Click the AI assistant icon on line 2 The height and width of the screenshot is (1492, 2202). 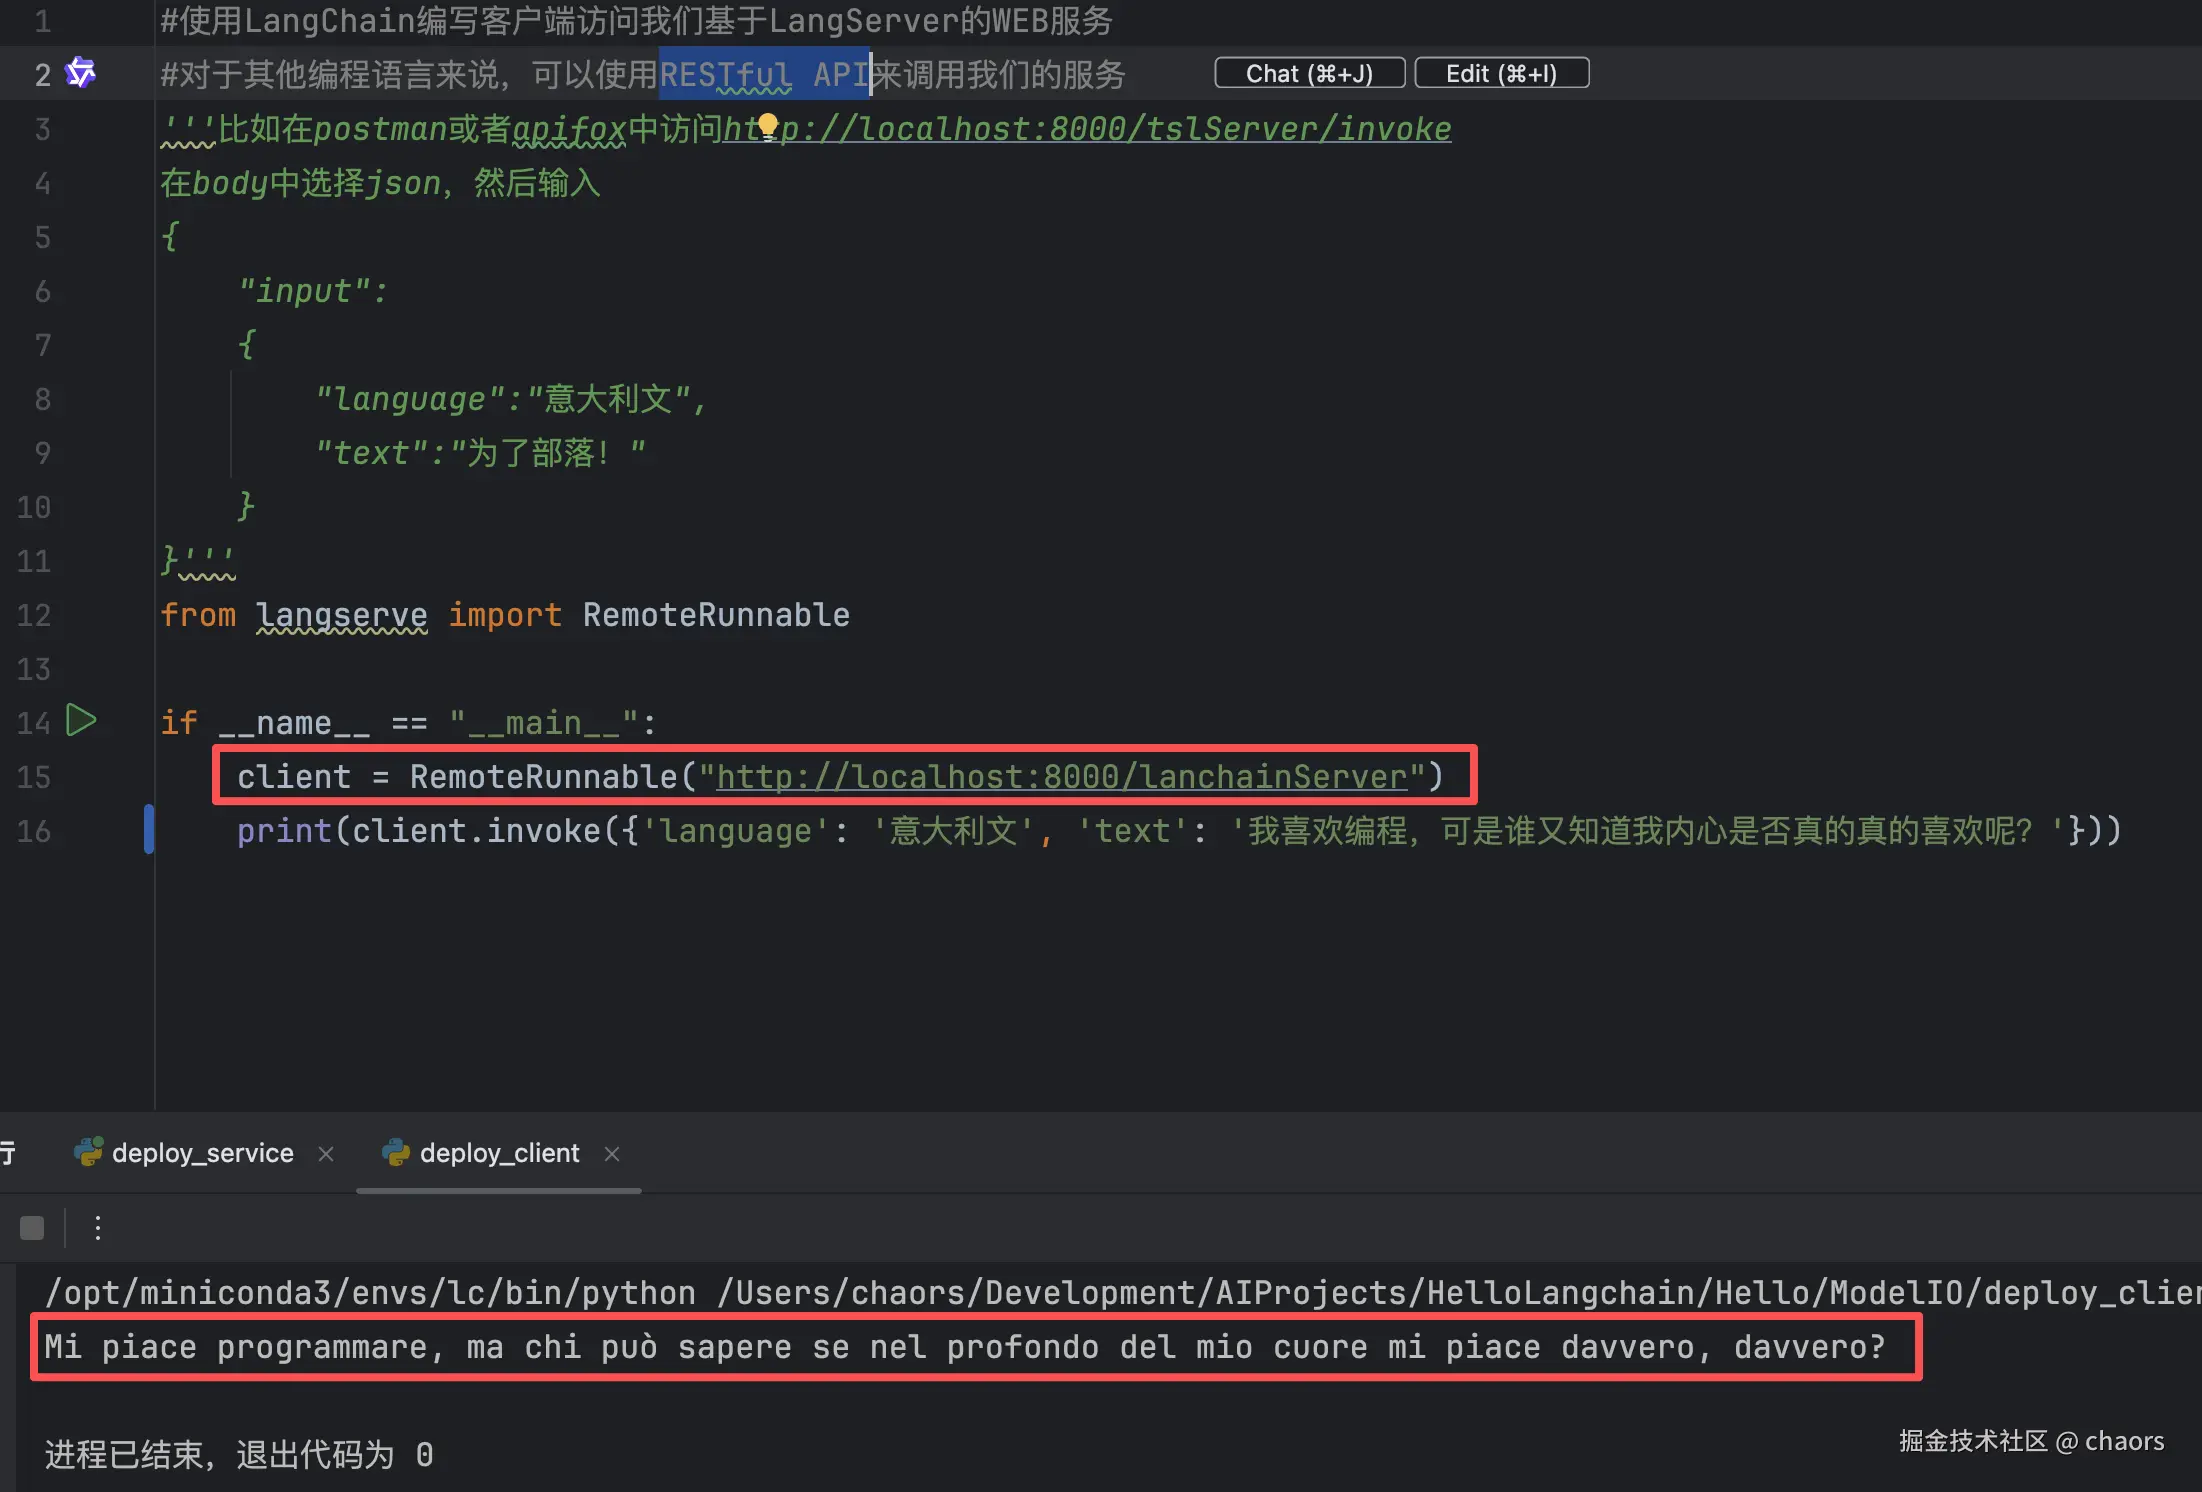(x=80, y=73)
